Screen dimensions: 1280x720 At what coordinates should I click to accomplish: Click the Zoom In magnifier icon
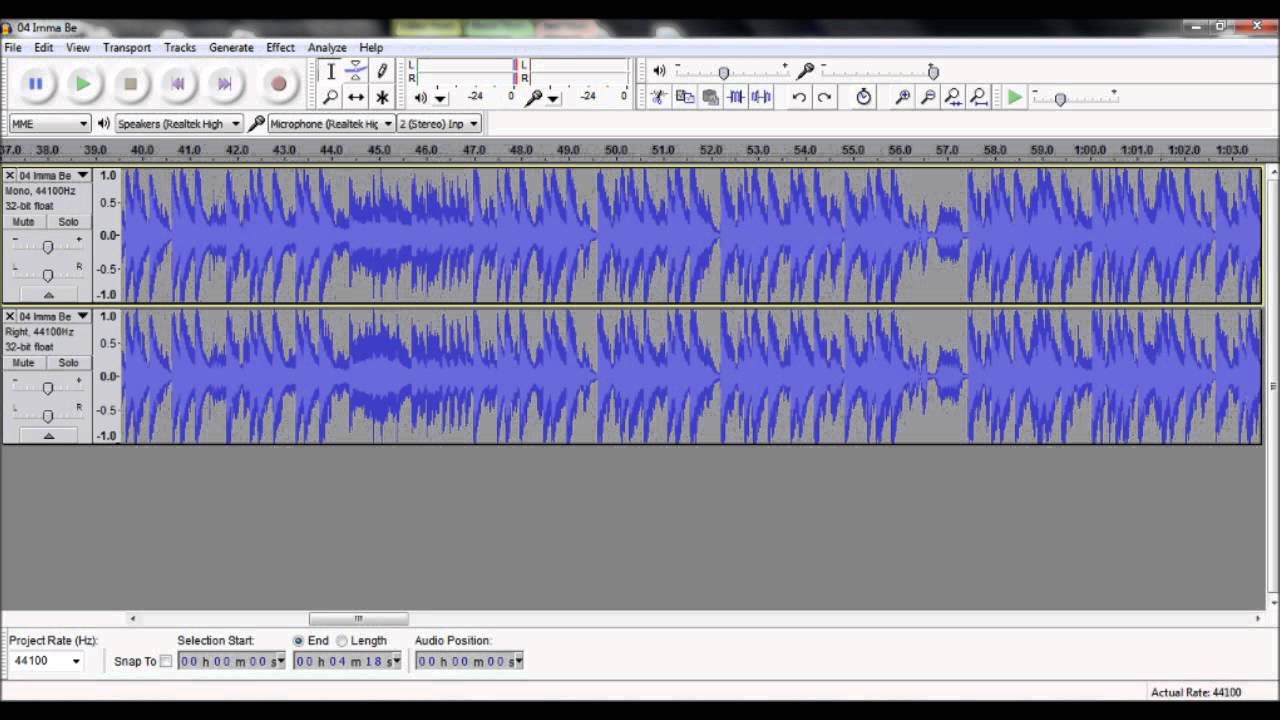tap(903, 97)
